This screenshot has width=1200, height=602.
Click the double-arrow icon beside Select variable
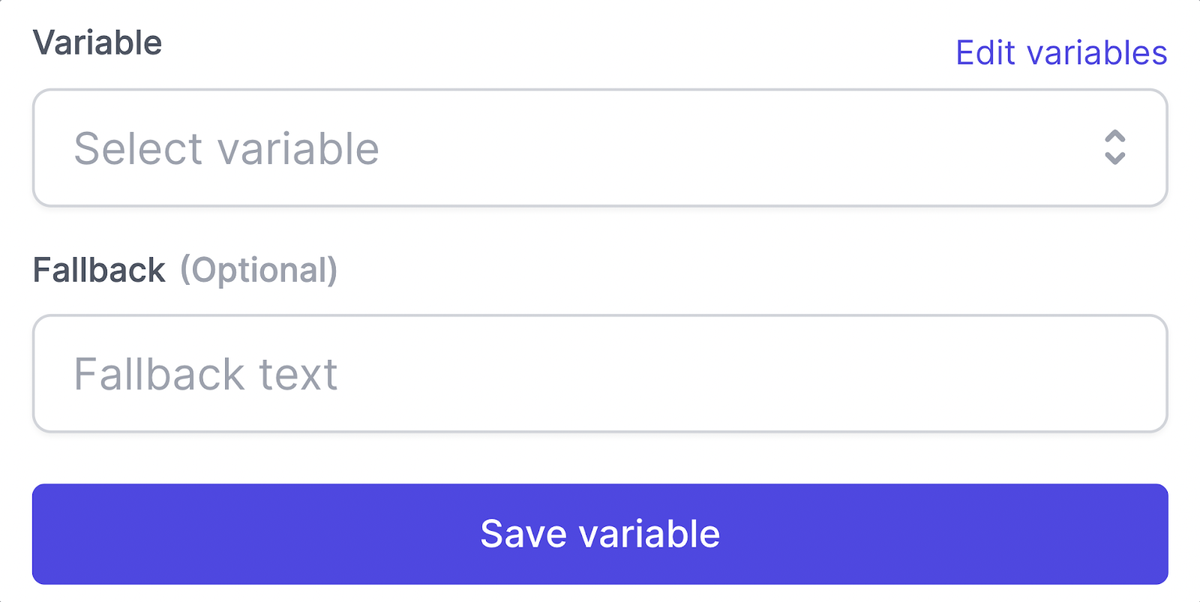tap(1115, 148)
